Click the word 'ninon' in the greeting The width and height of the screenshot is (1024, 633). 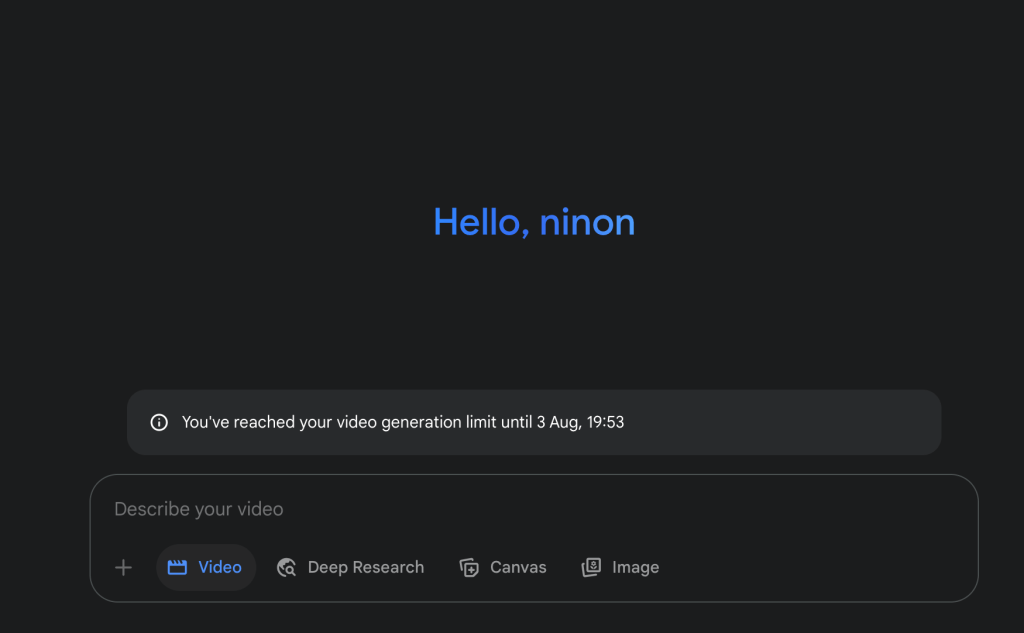587,222
